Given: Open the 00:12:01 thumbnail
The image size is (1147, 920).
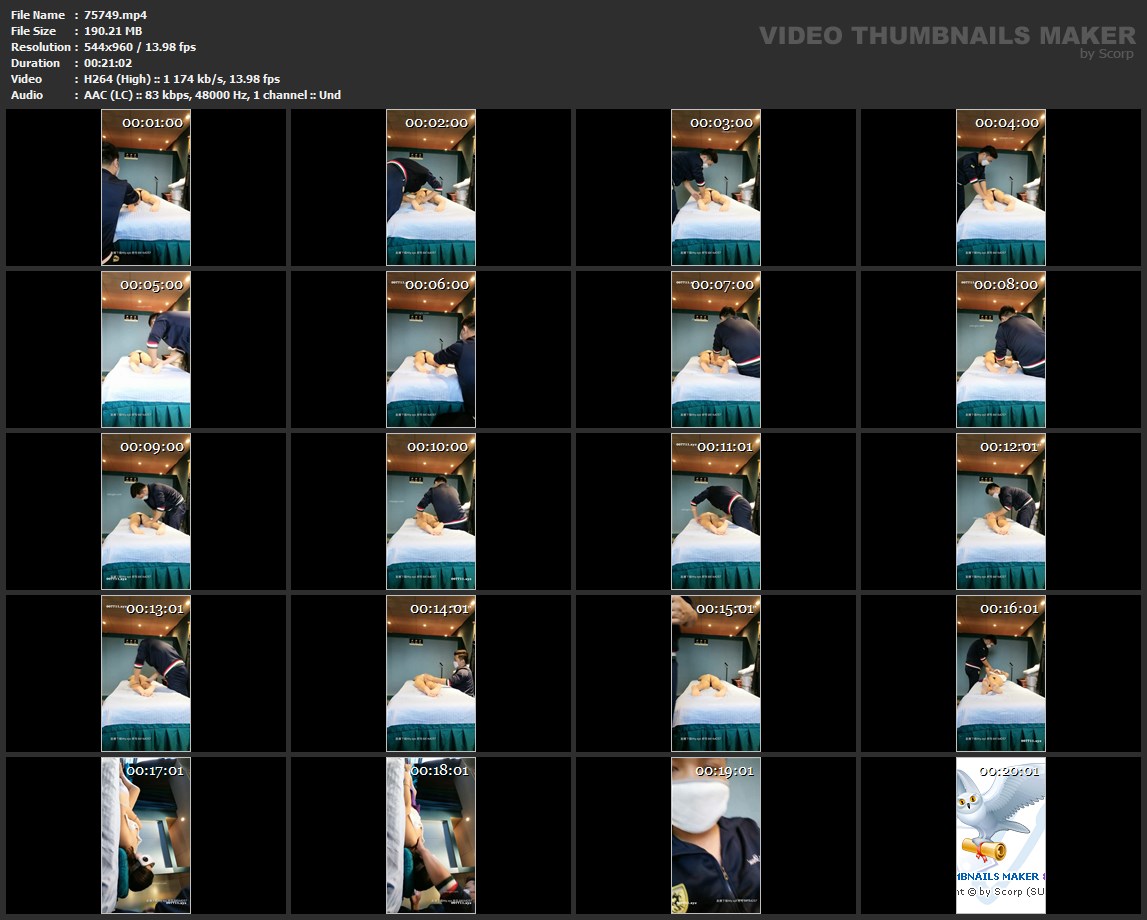Looking at the screenshot, I should 1001,511.
